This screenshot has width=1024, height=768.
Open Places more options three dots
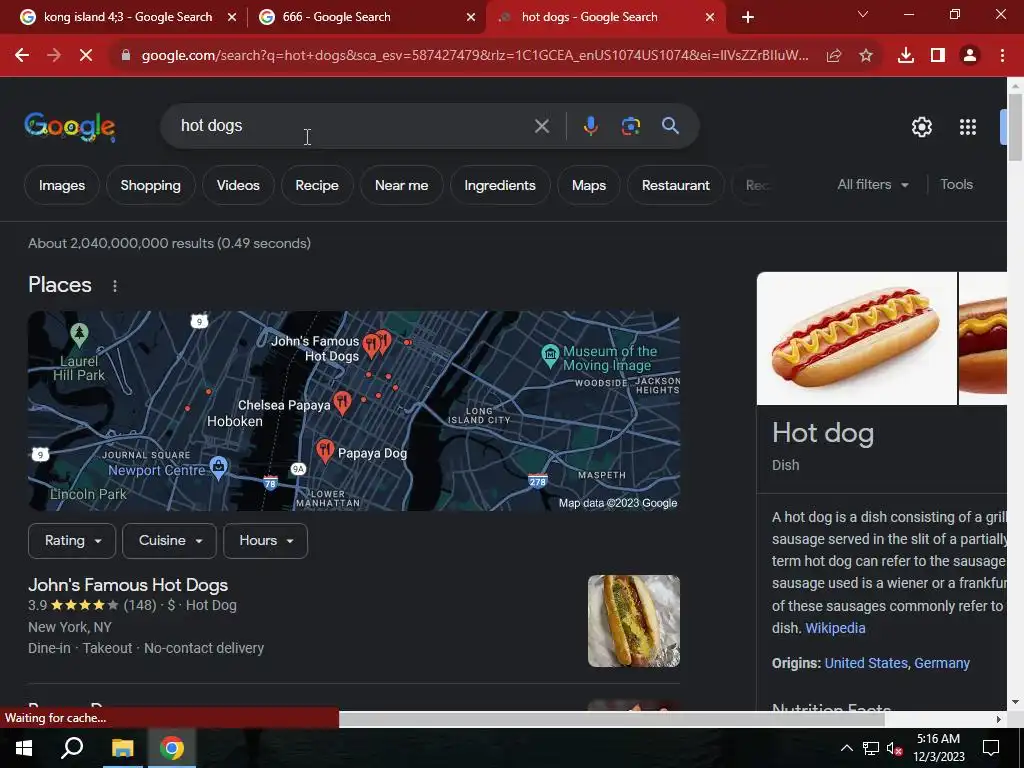click(x=115, y=285)
